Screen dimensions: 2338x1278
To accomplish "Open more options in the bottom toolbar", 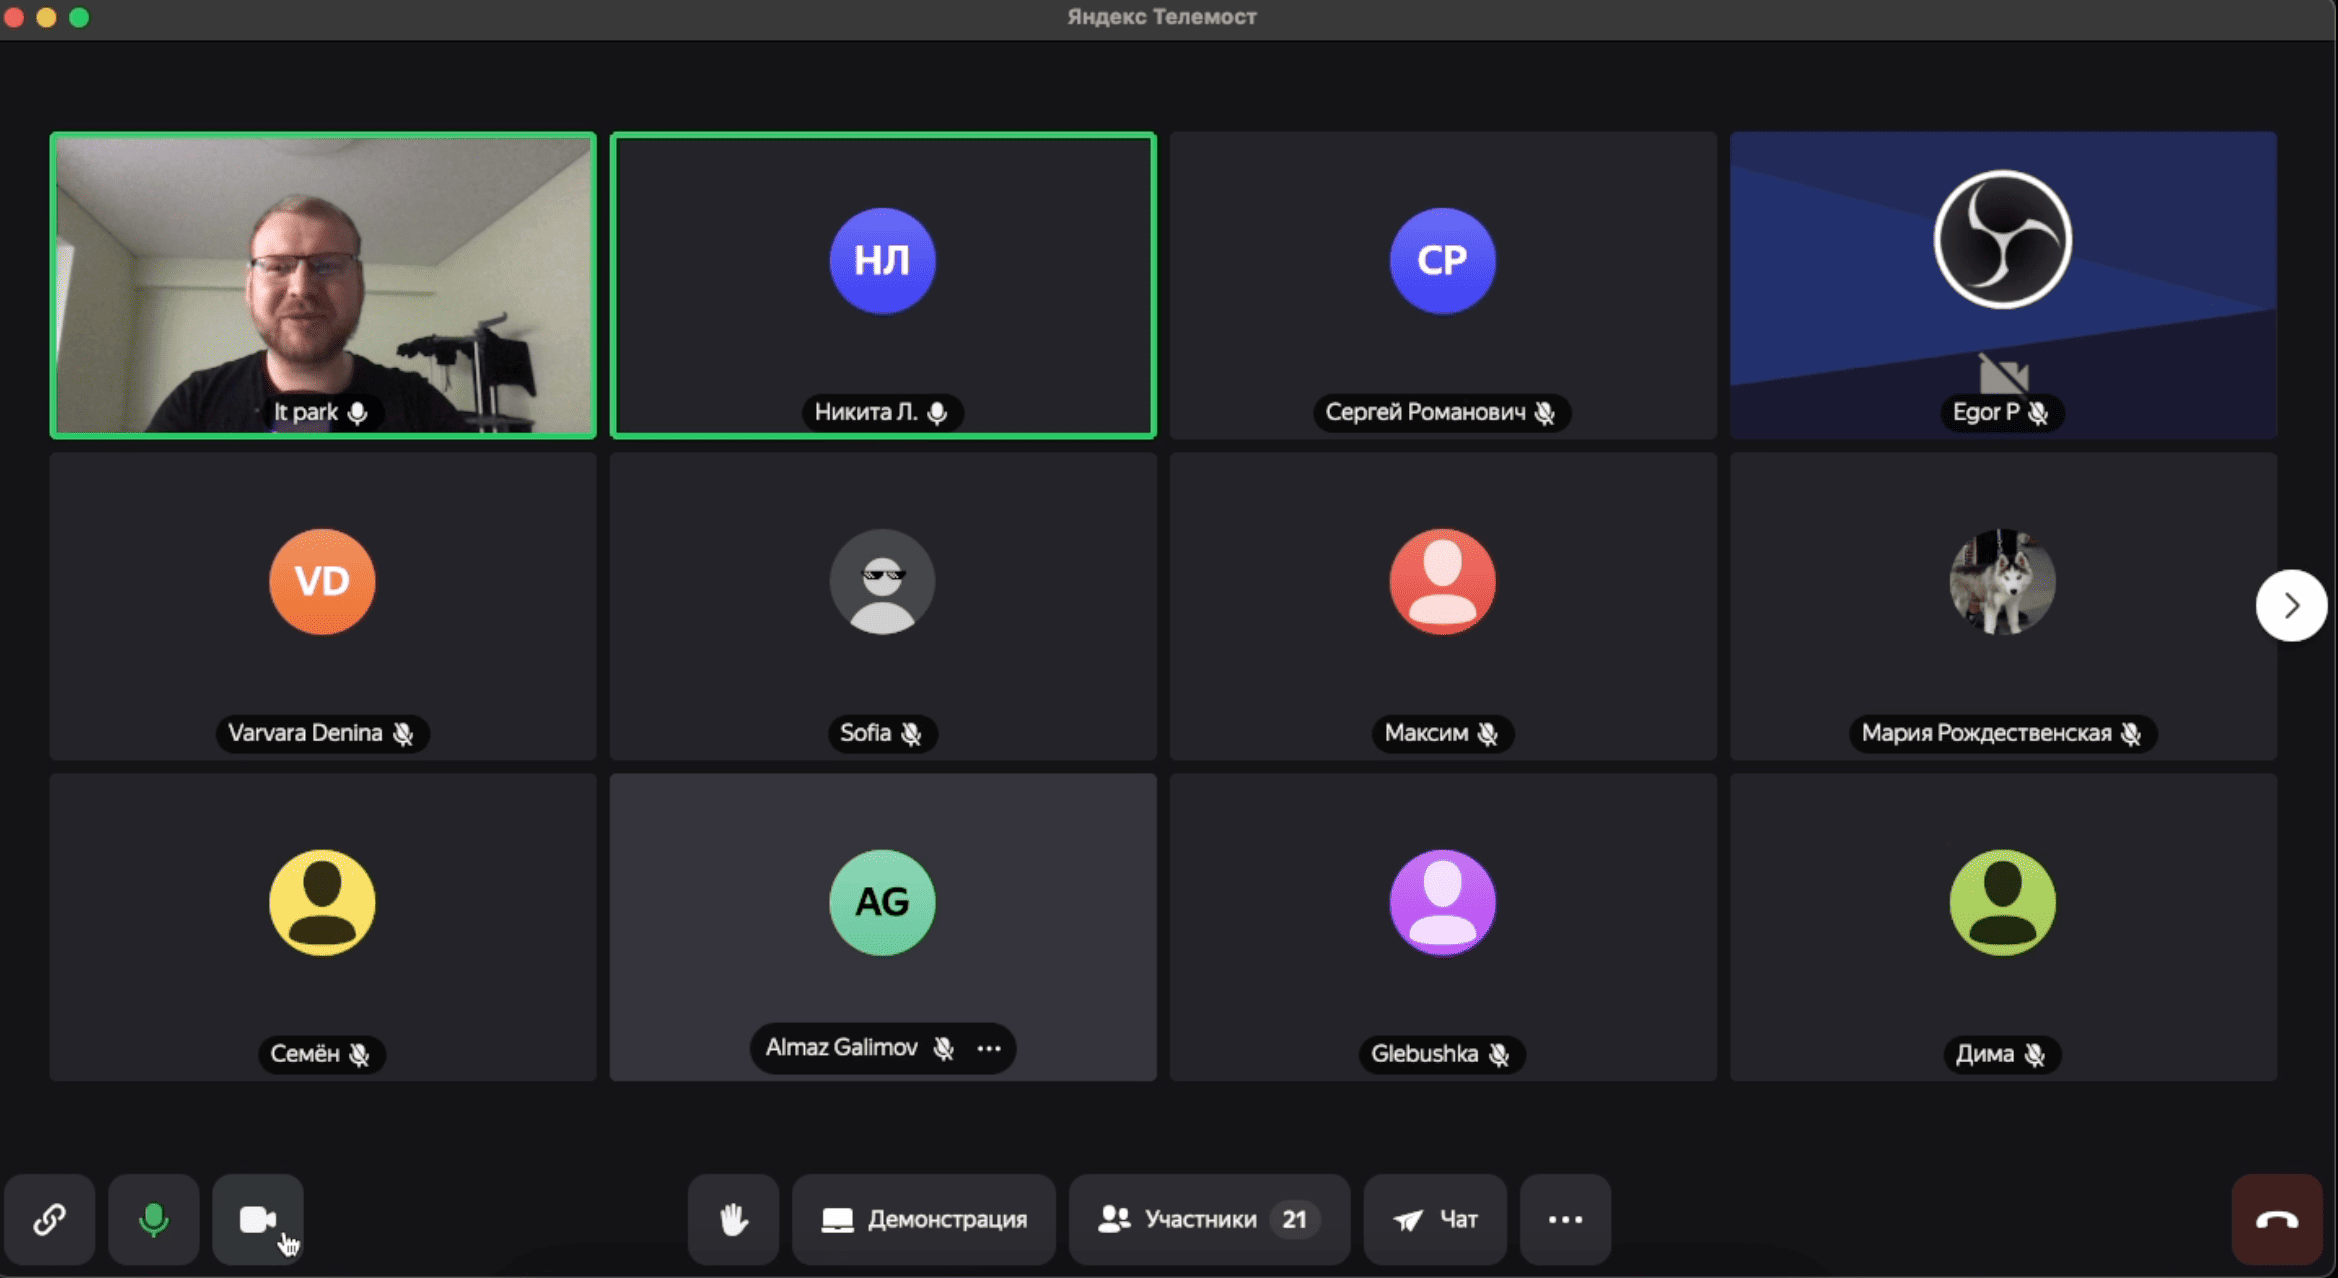I will 1565,1219.
